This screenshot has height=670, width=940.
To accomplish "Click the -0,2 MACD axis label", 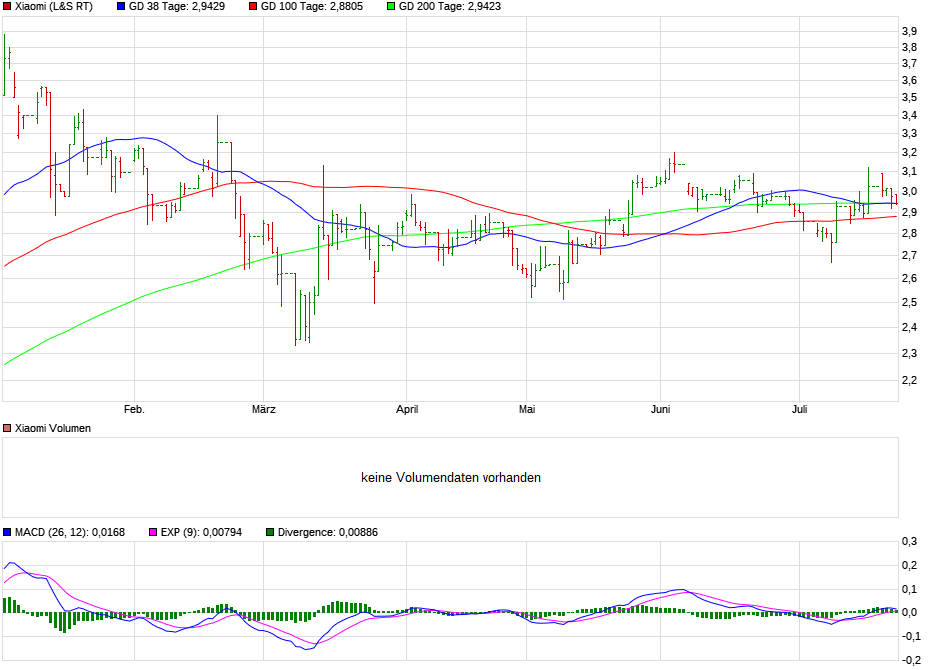I will pos(911,660).
